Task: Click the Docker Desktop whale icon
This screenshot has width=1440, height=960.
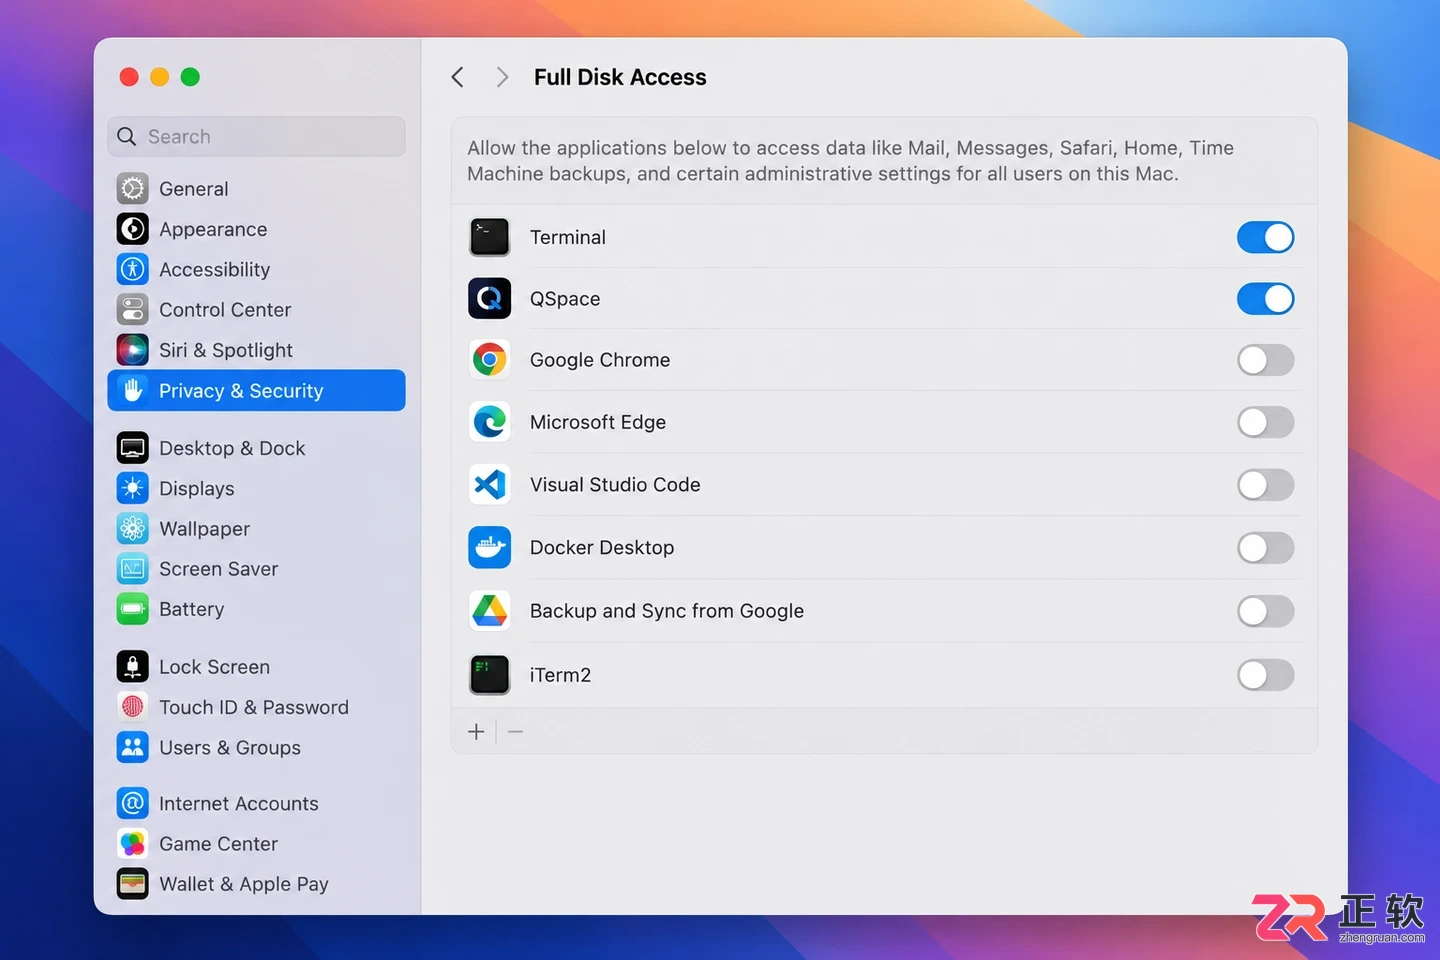Action: [x=490, y=548]
